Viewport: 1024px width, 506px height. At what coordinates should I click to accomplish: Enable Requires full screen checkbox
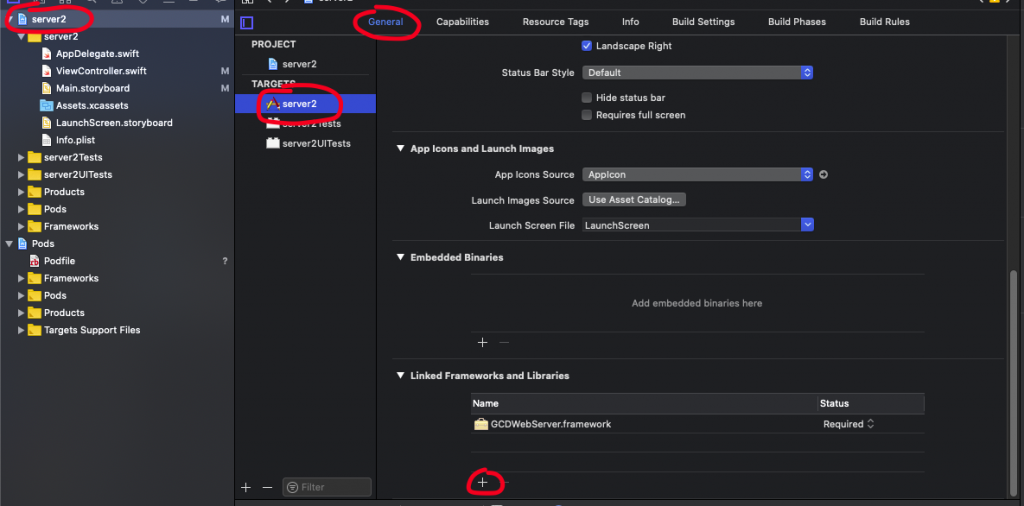(x=586, y=115)
